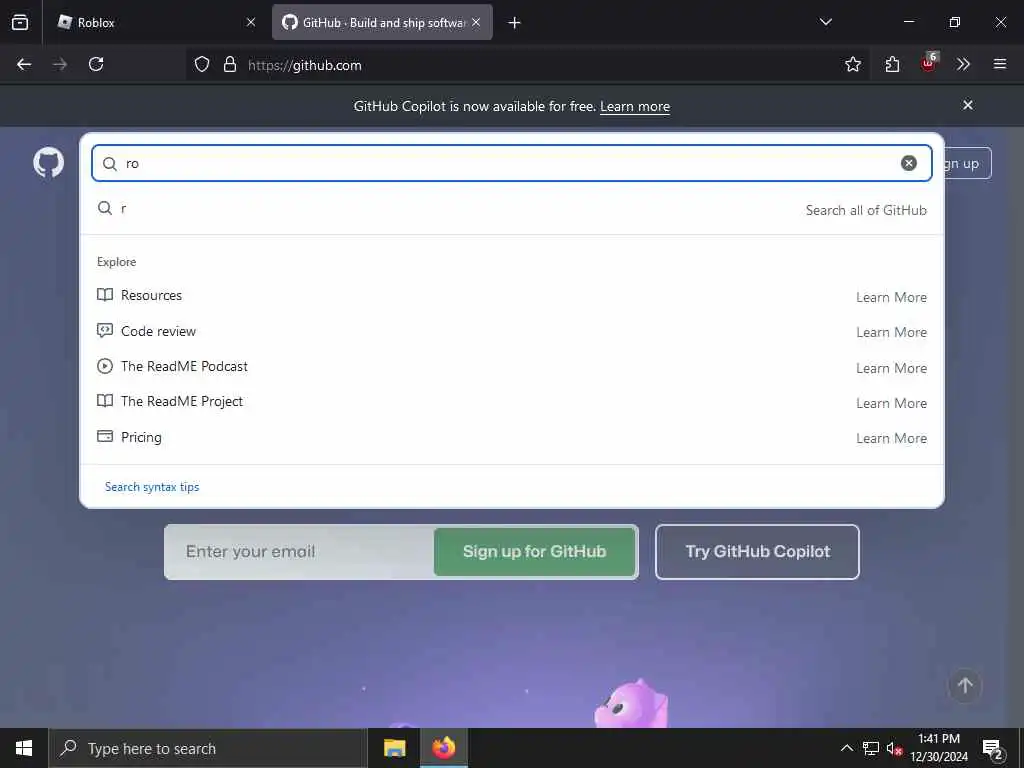Click the Code review icon
The height and width of the screenshot is (768, 1024).
104,330
